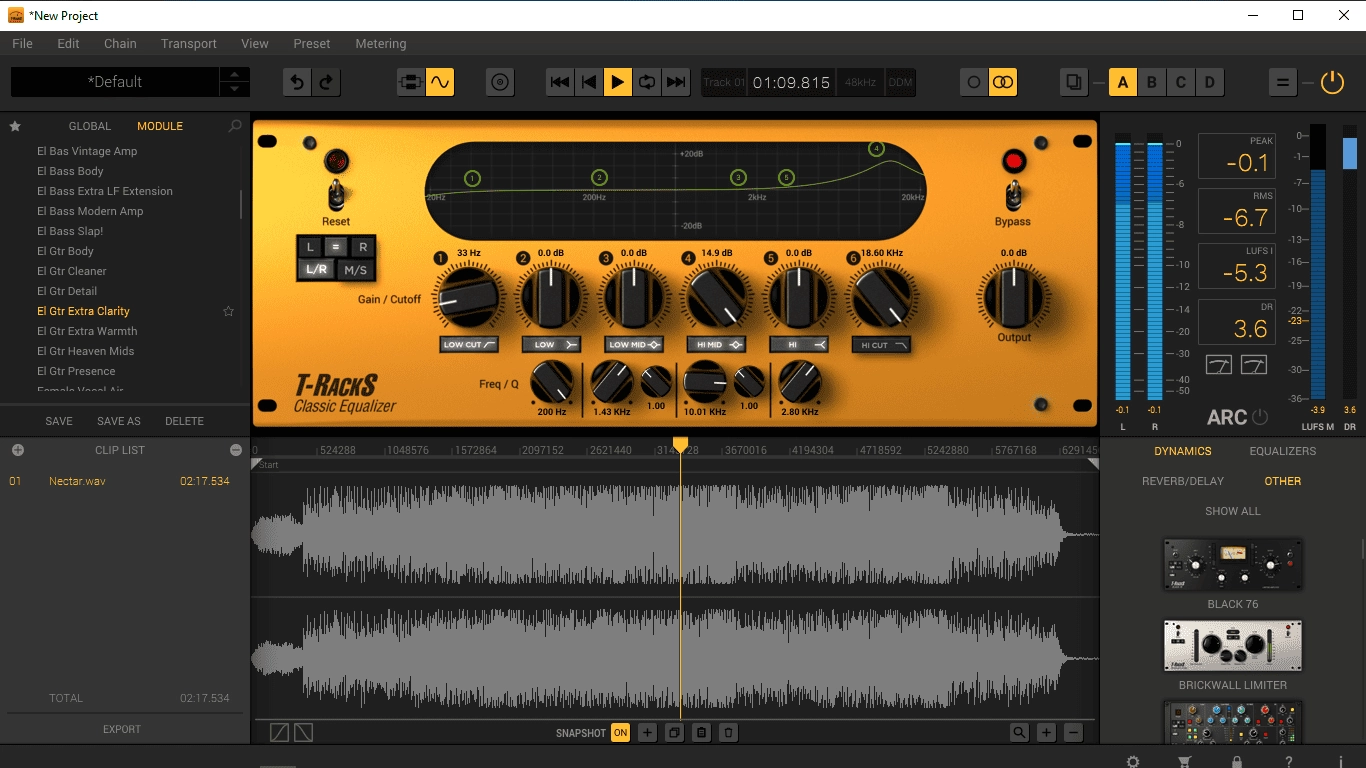Select snapshot A

(1123, 82)
